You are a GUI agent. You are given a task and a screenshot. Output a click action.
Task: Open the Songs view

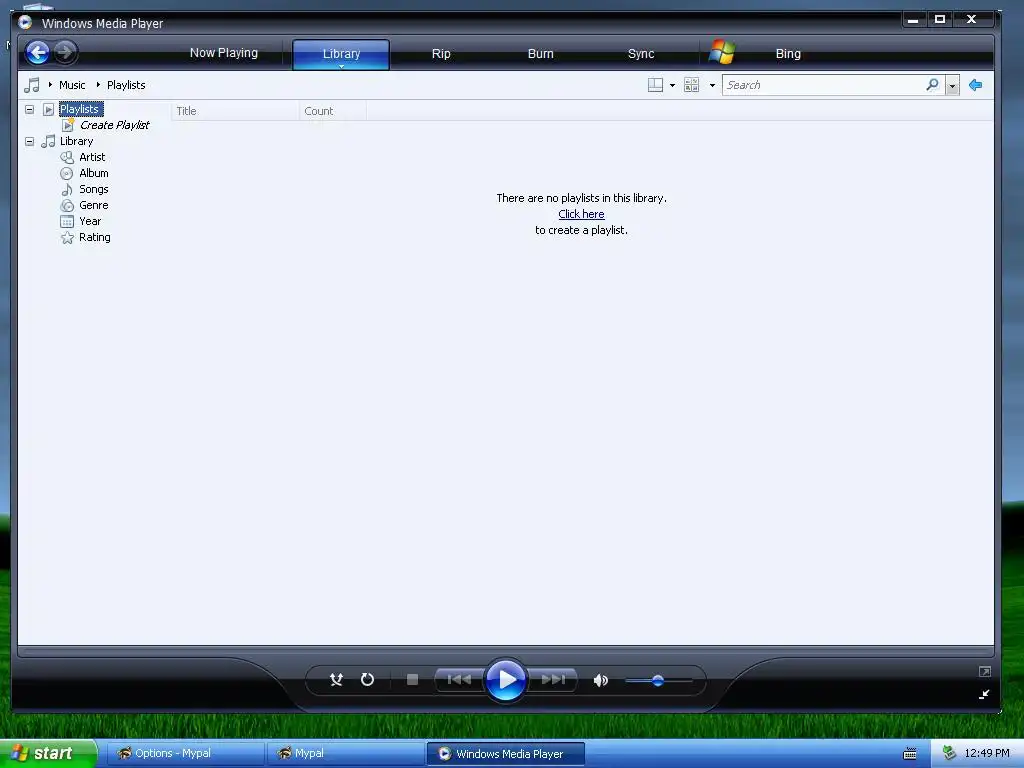click(93, 189)
